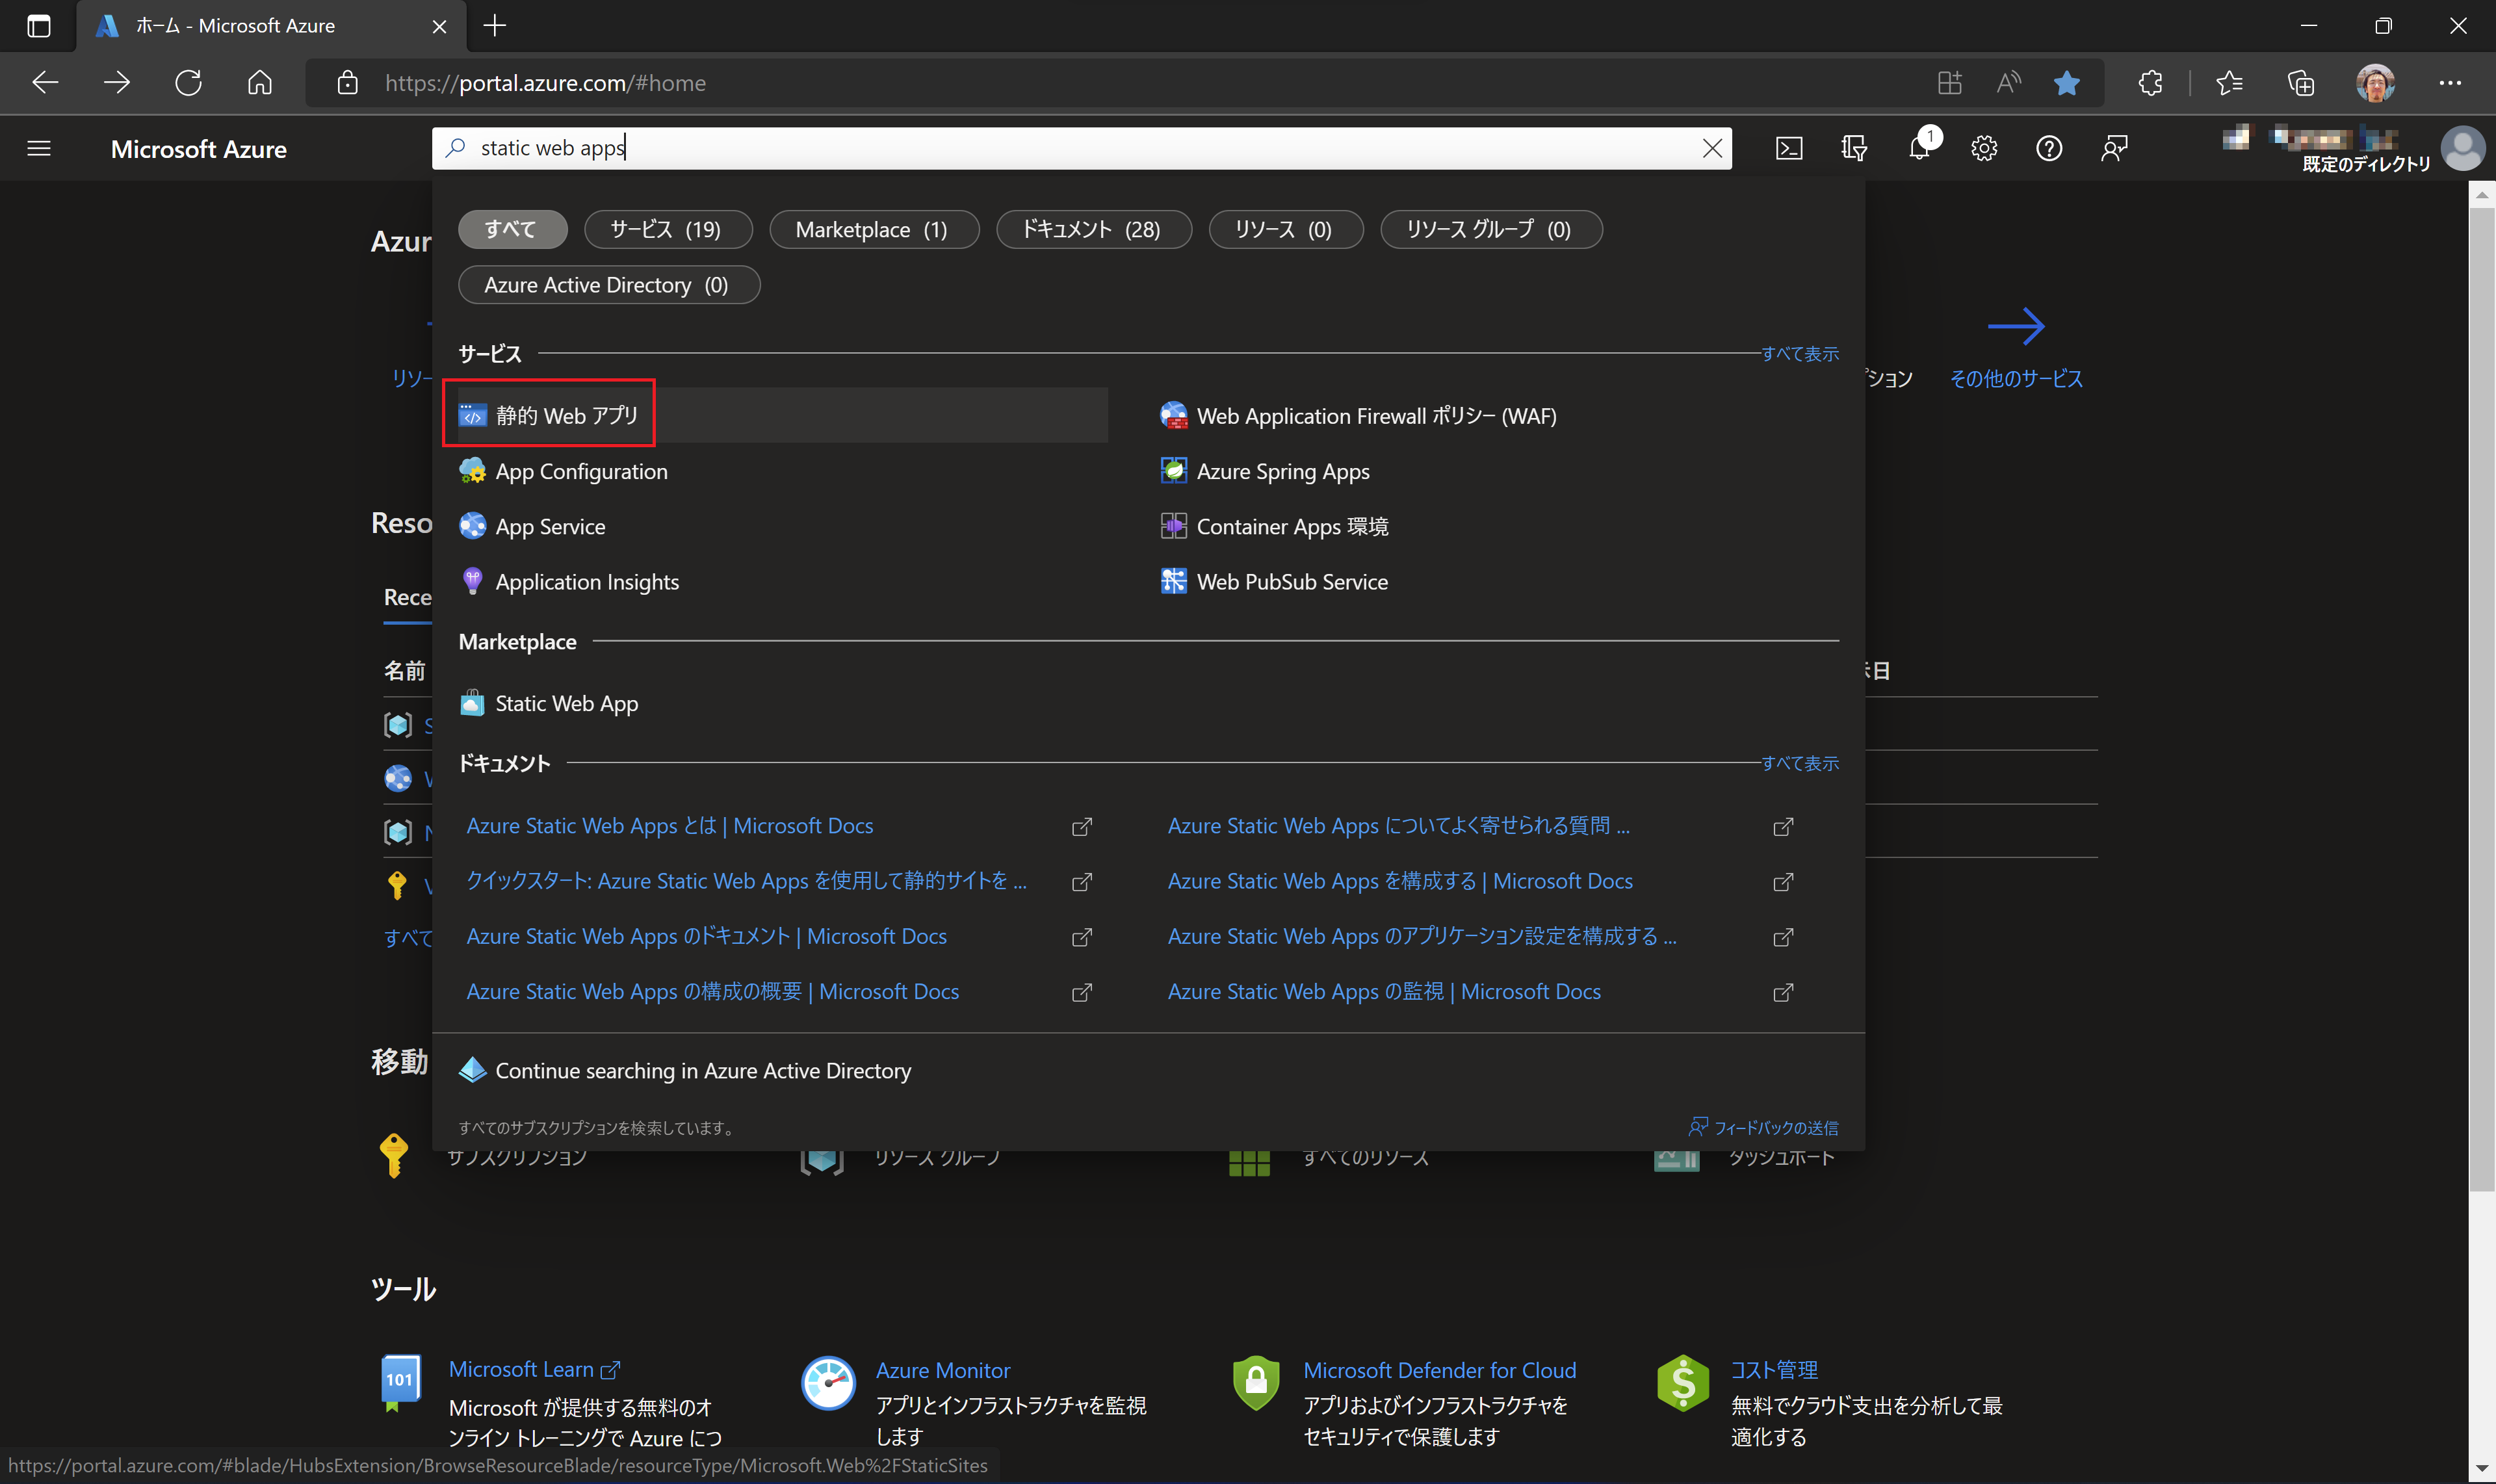
Task: Open the feedback icon in header
Action: [x=2114, y=149]
